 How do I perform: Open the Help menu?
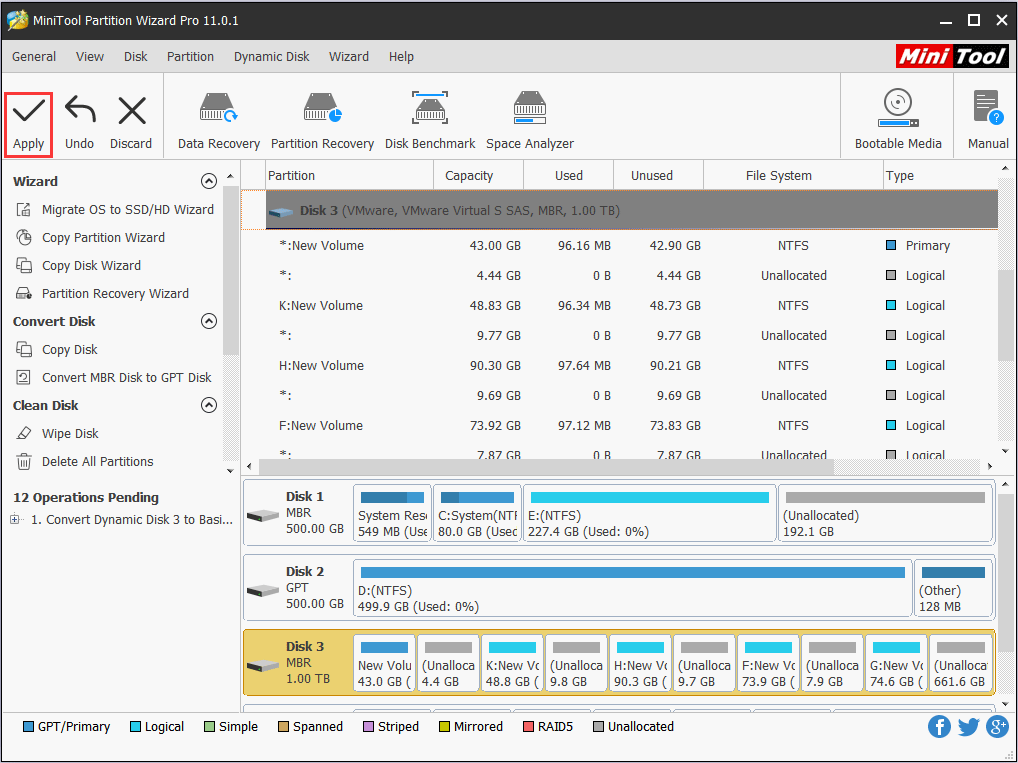coord(401,56)
